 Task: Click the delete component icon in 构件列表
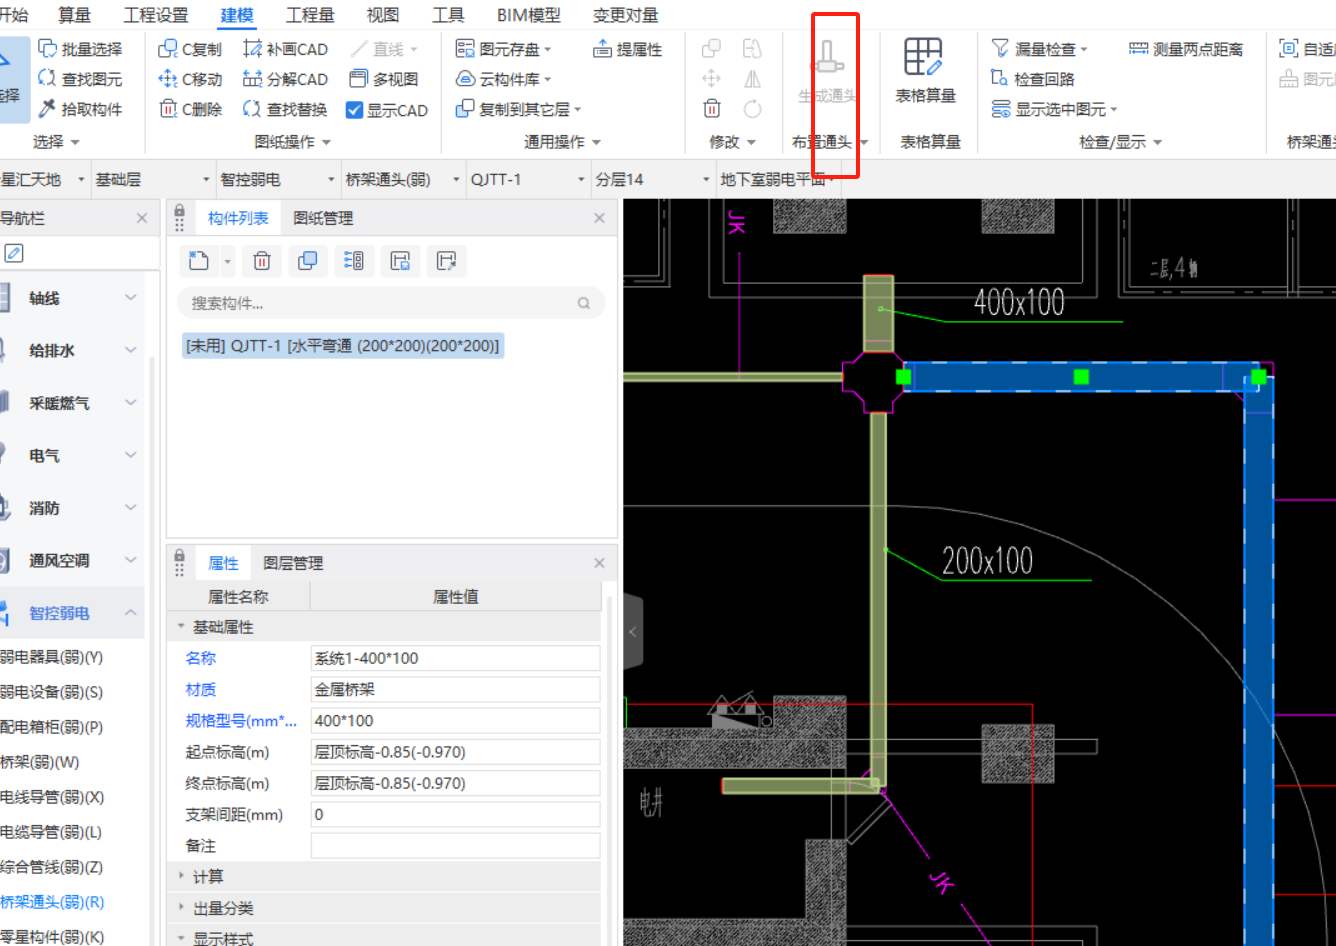[x=262, y=261]
